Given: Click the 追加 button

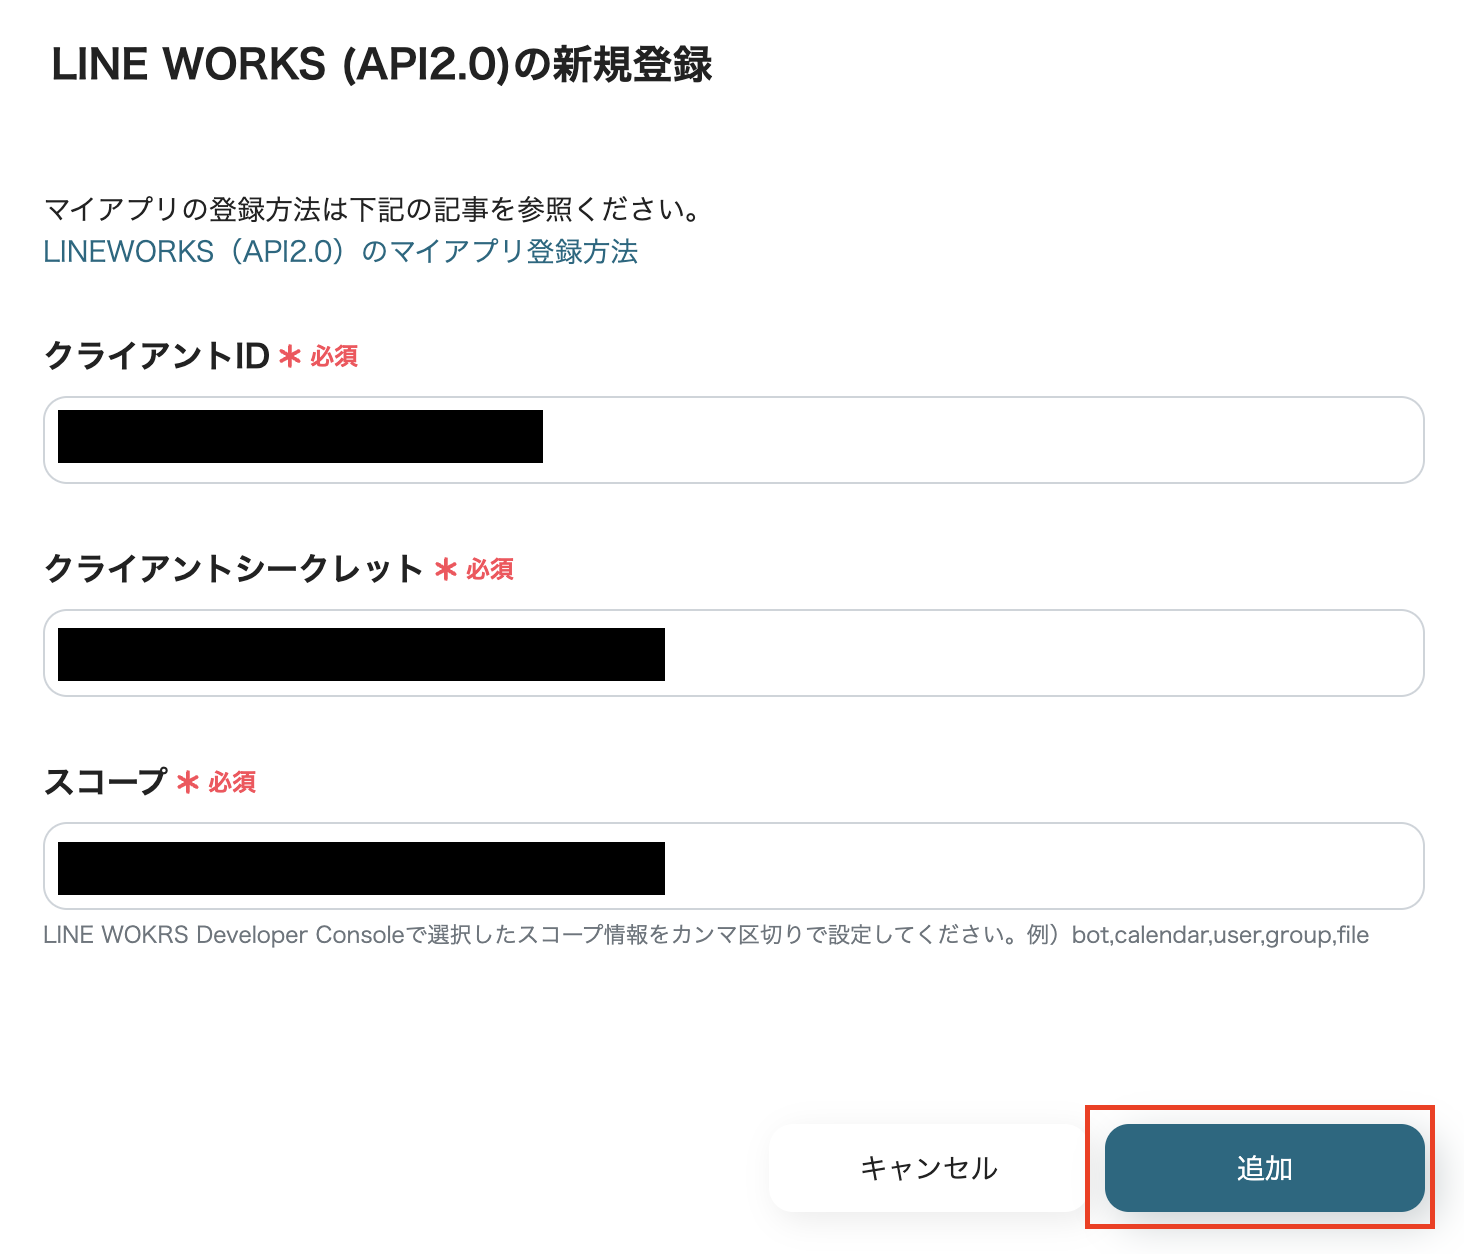Looking at the screenshot, I should [1264, 1168].
